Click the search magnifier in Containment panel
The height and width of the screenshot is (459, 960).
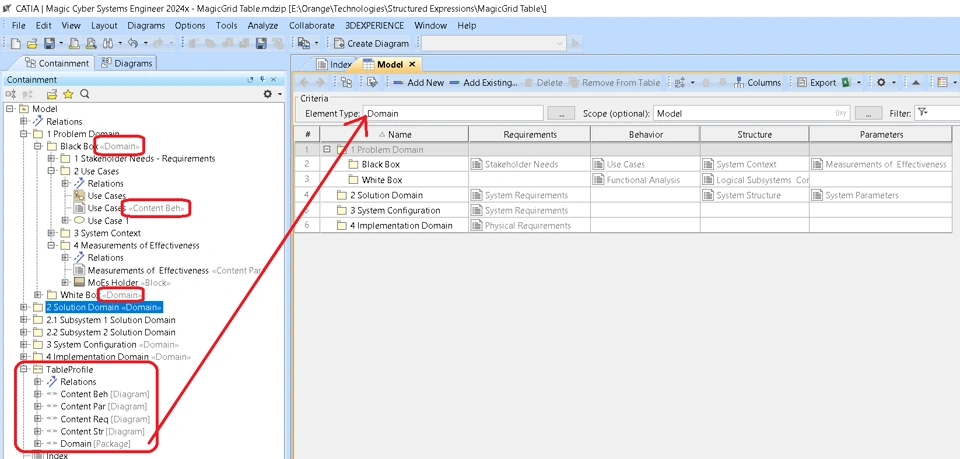(84, 94)
